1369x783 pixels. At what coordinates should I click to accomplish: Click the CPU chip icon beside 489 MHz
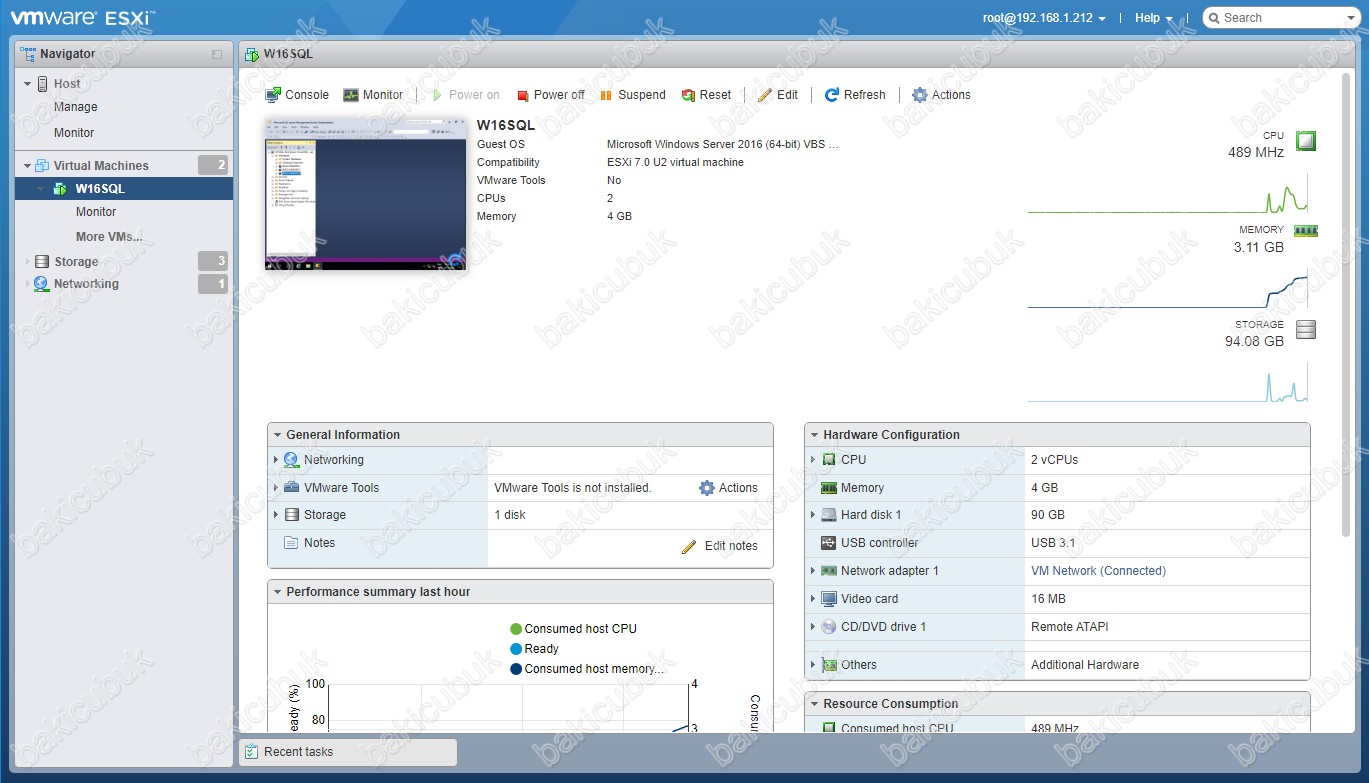(1305, 141)
